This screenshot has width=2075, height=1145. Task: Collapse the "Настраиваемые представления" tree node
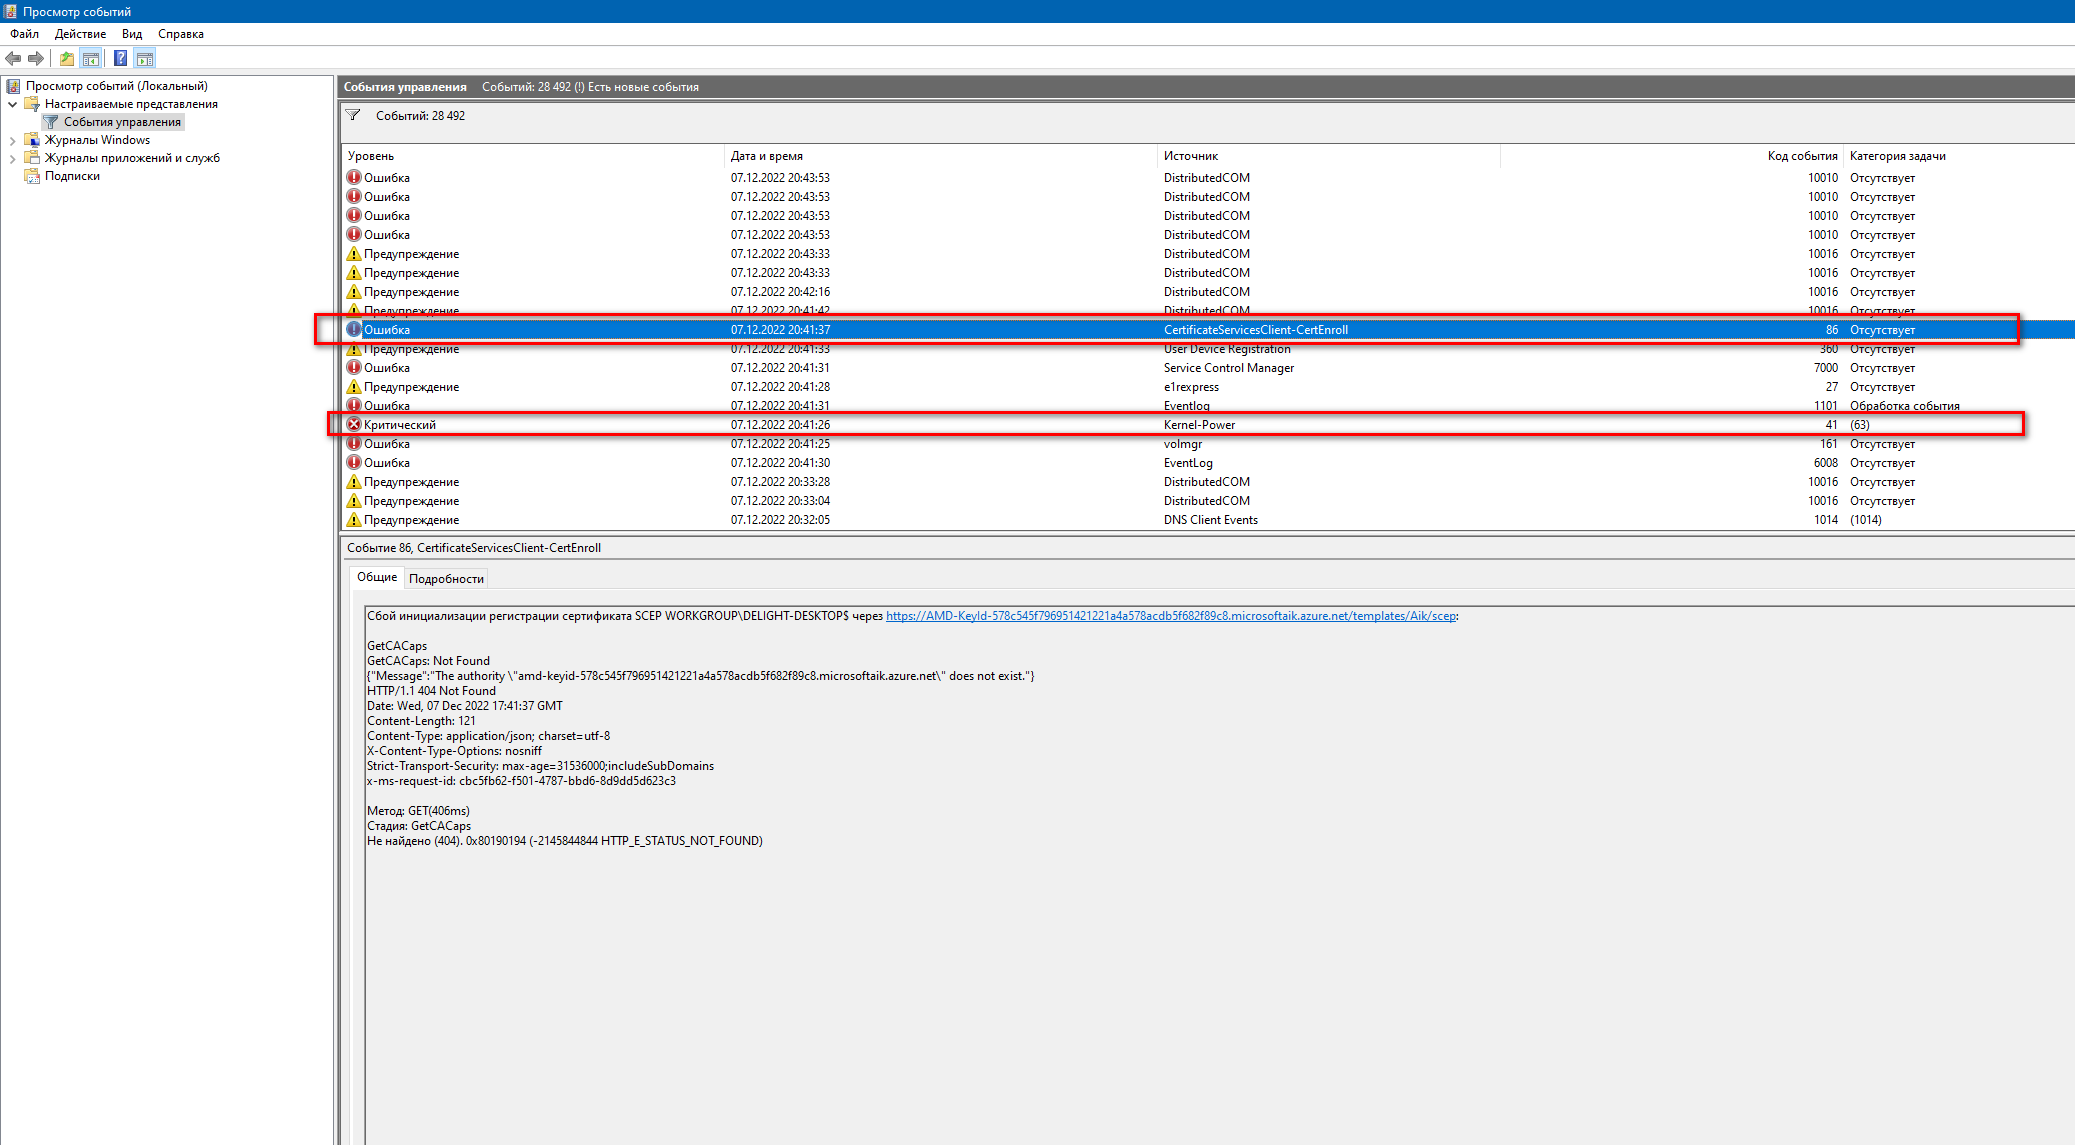click(x=12, y=104)
